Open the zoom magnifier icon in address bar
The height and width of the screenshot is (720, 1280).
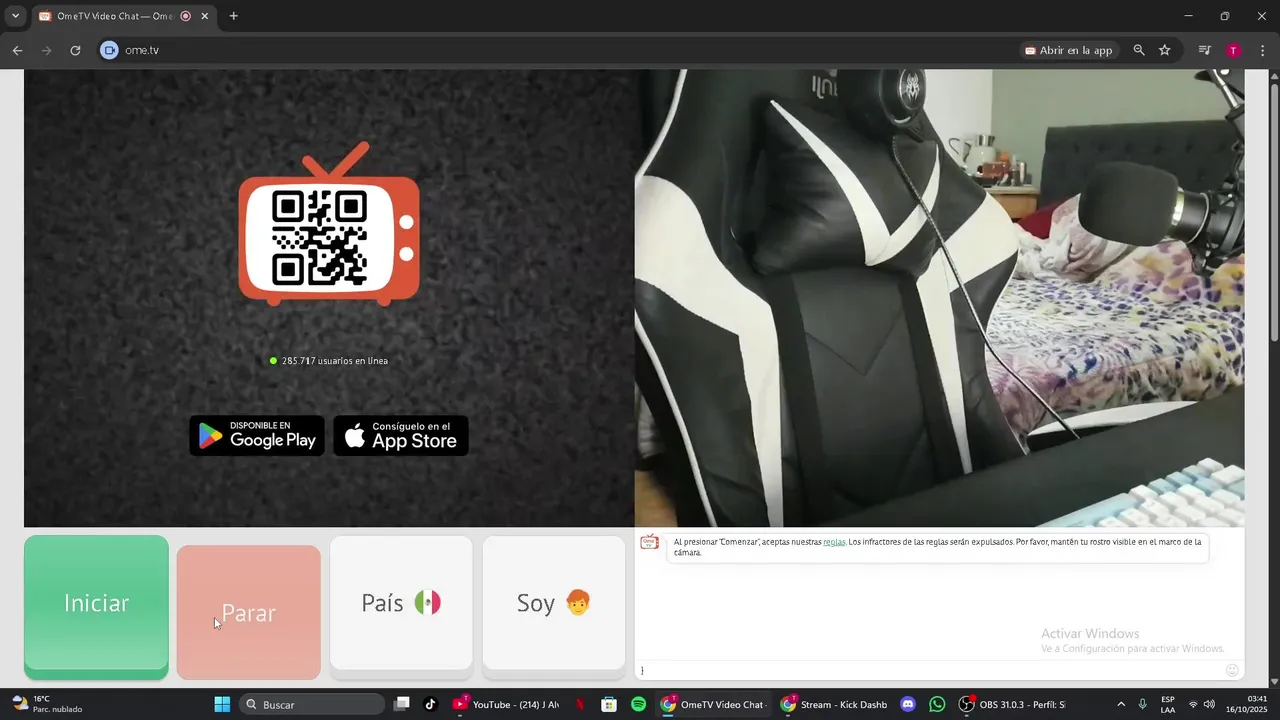pyautogui.click(x=1139, y=50)
